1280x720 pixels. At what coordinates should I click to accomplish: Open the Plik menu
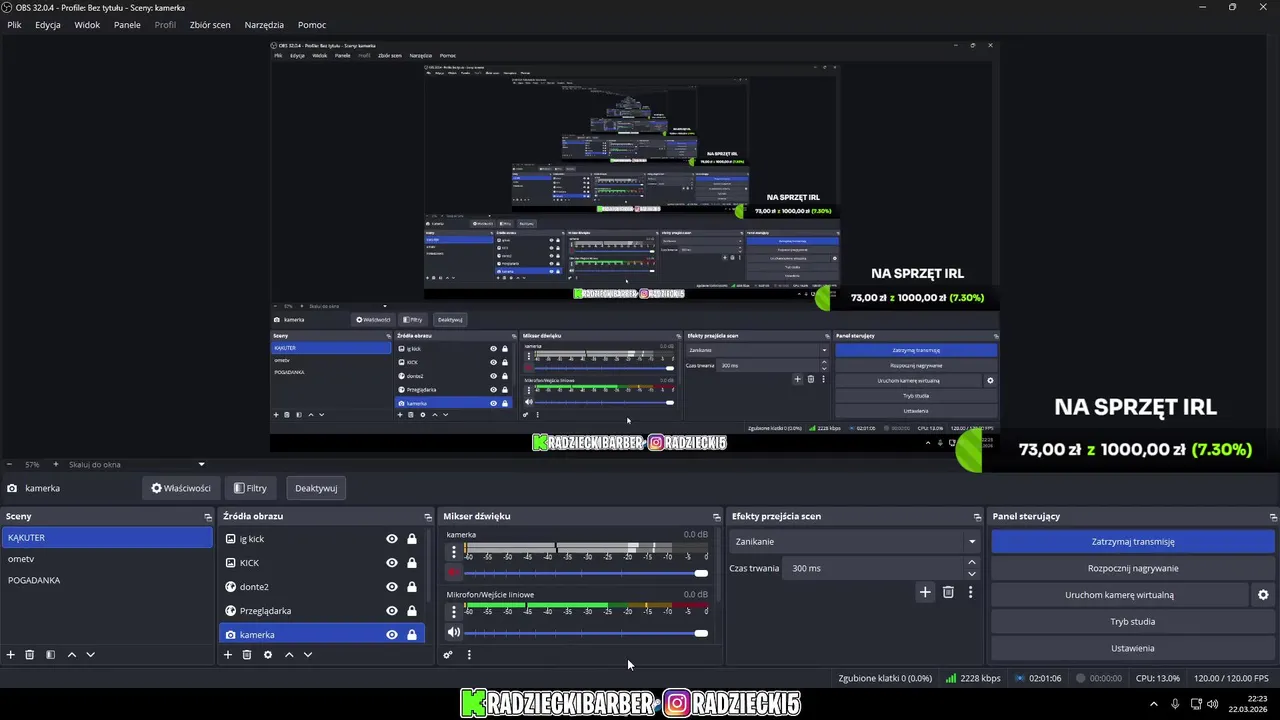point(14,25)
